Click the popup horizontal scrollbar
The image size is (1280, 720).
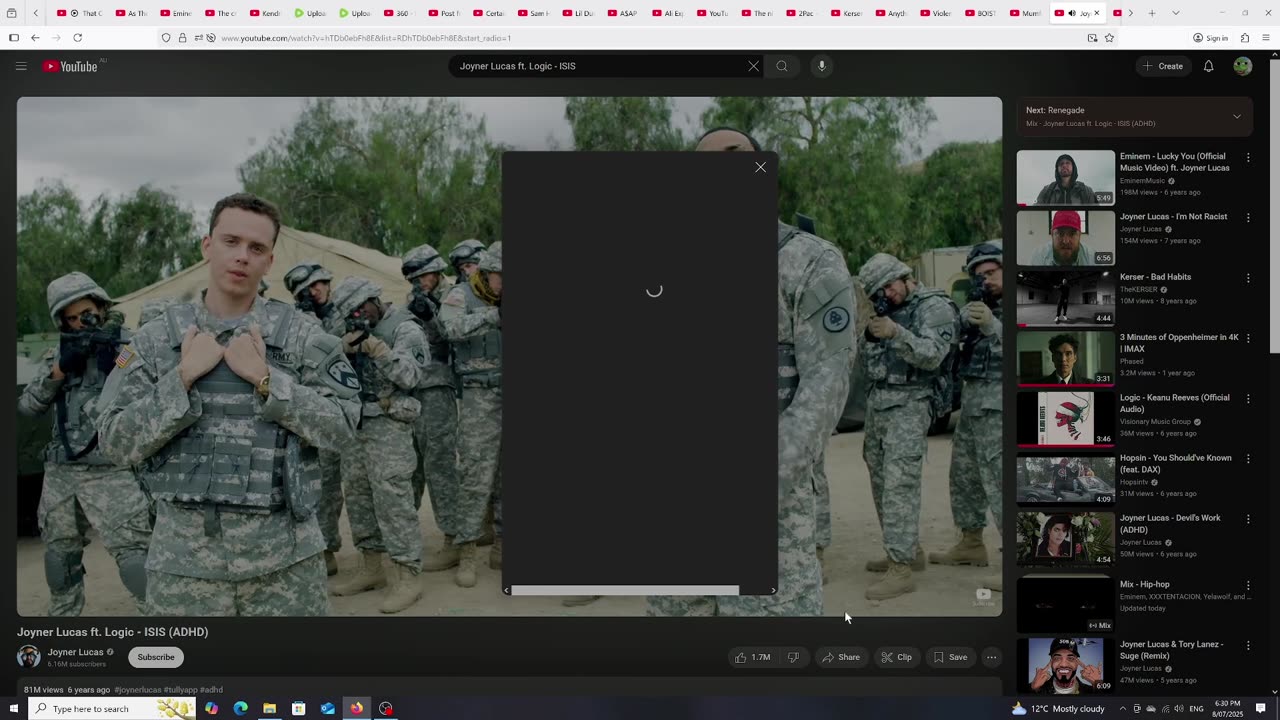(625, 590)
